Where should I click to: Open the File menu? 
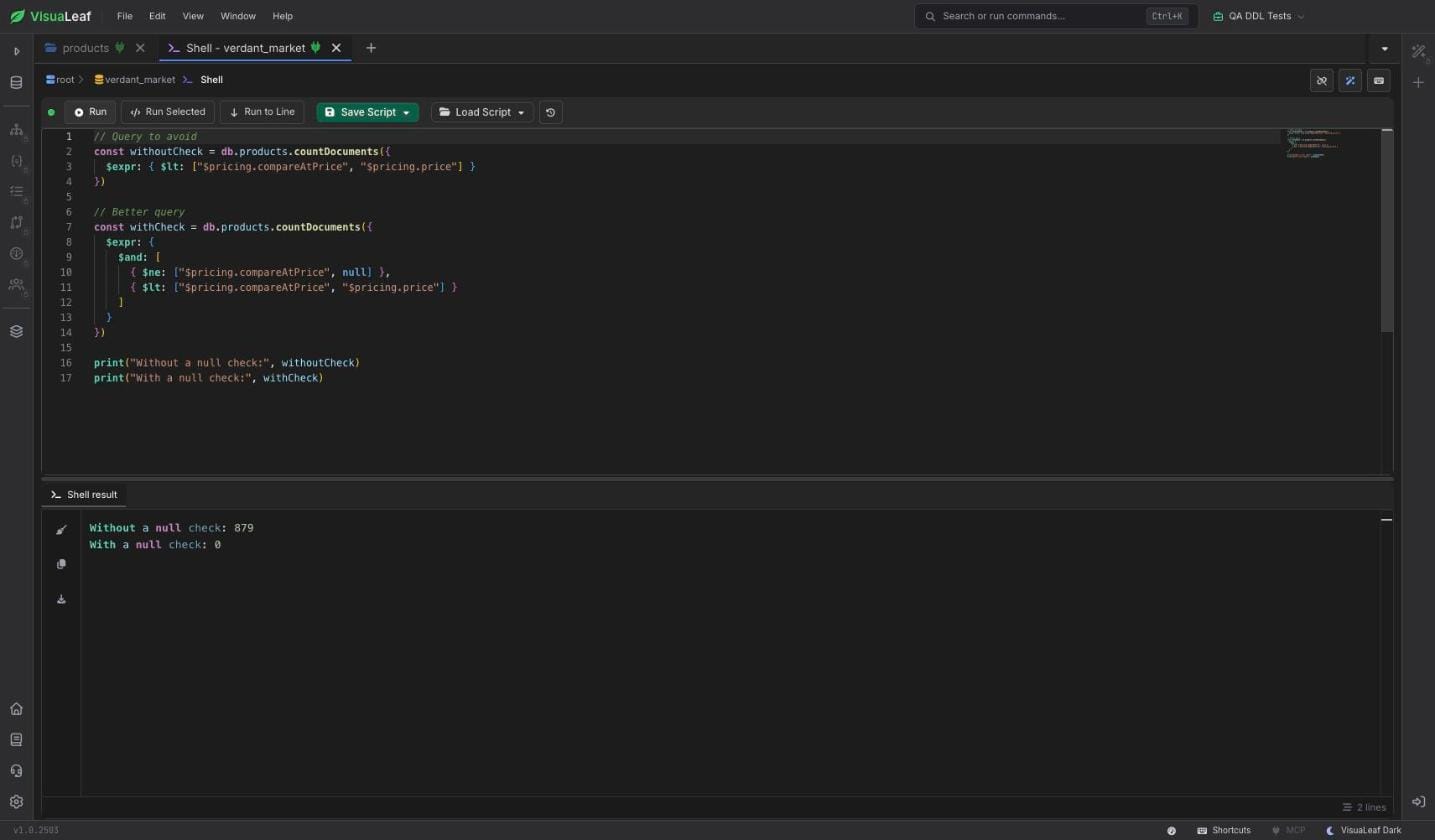pyautogui.click(x=124, y=16)
